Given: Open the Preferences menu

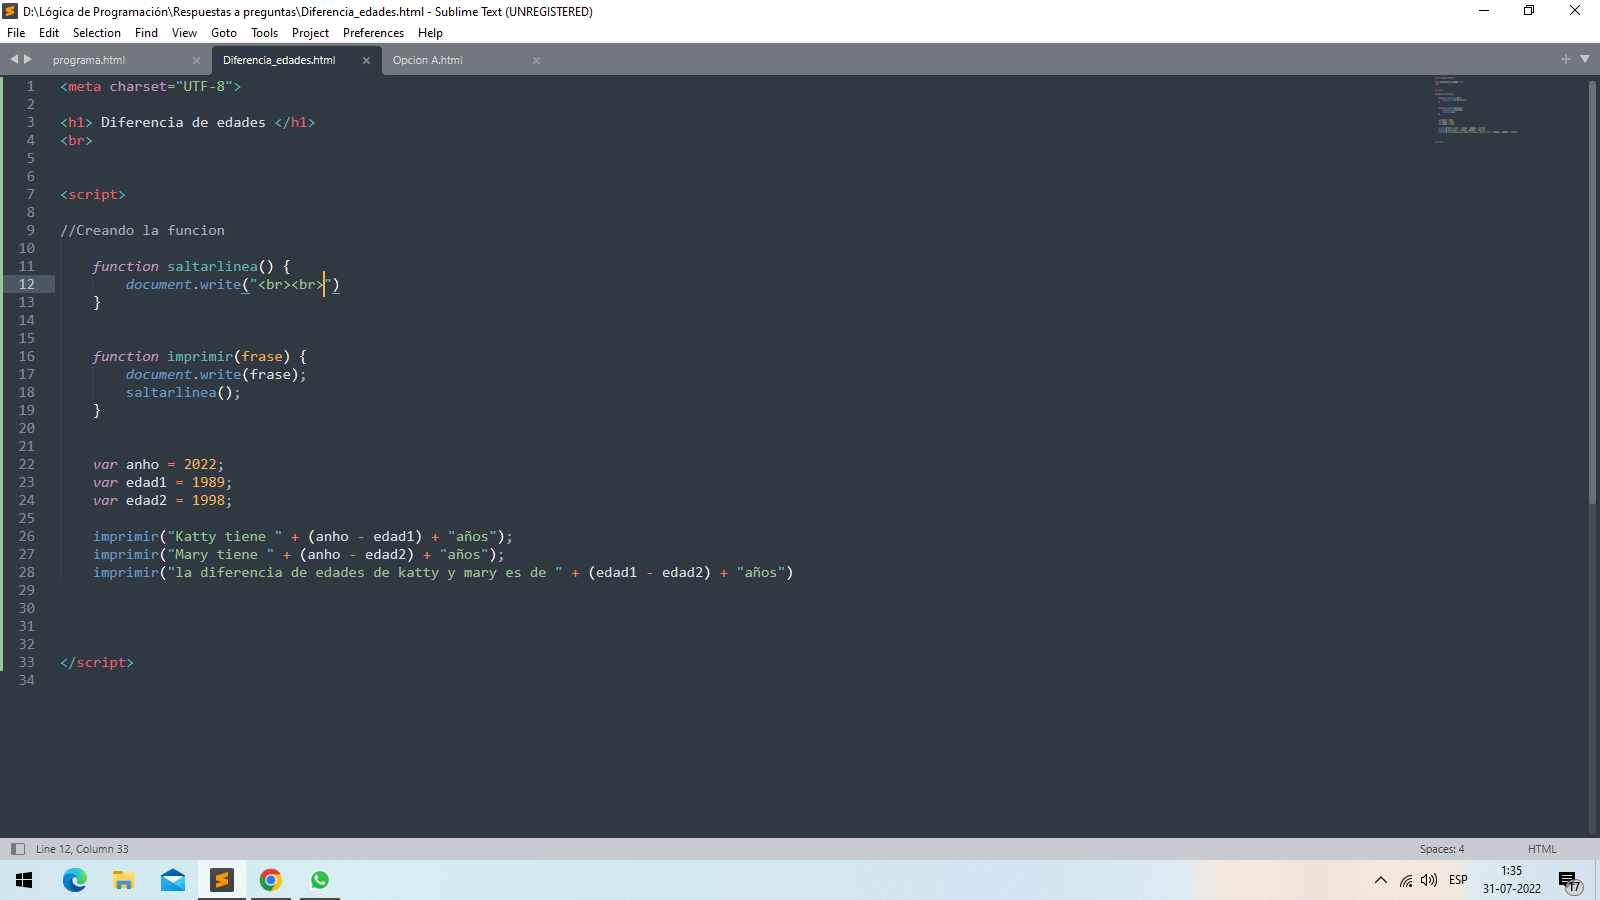Looking at the screenshot, I should 373,33.
